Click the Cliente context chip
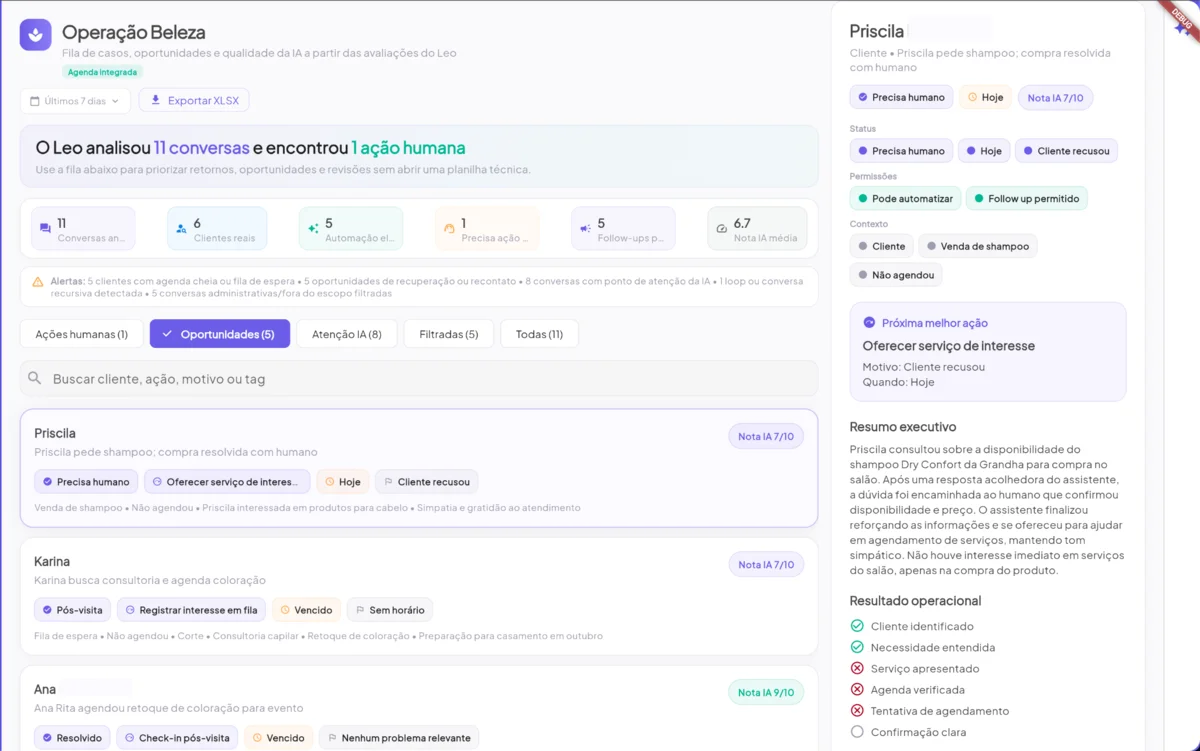The width and height of the screenshot is (1200, 751). pos(881,246)
